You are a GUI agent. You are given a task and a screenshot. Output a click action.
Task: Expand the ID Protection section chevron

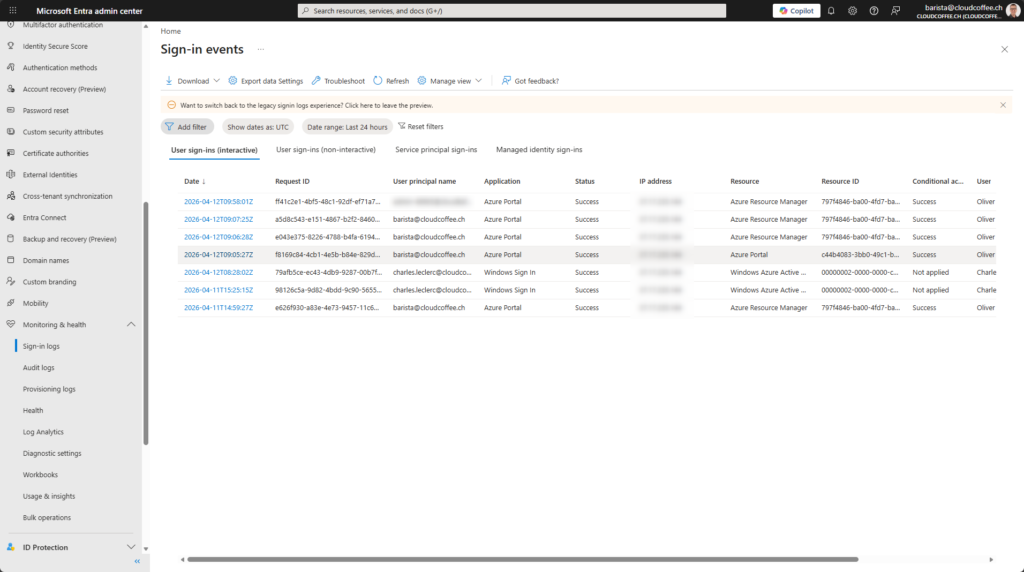click(131, 547)
